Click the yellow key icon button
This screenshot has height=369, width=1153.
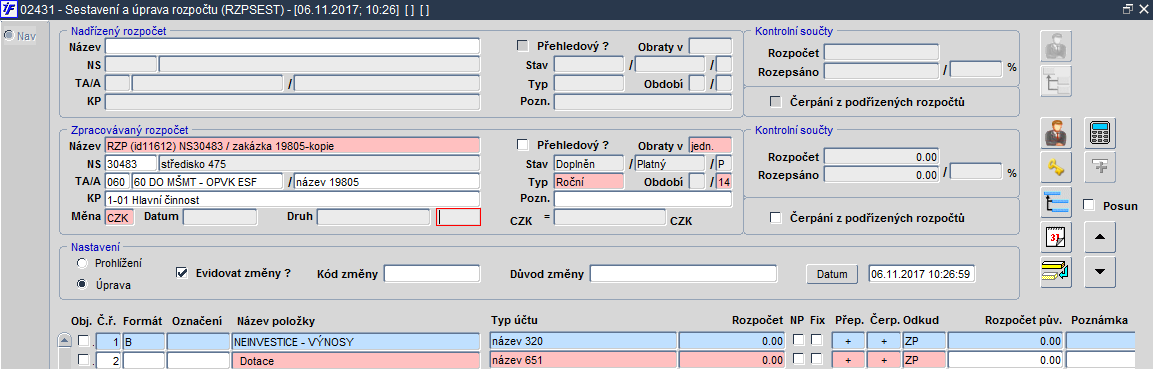(x=1057, y=168)
